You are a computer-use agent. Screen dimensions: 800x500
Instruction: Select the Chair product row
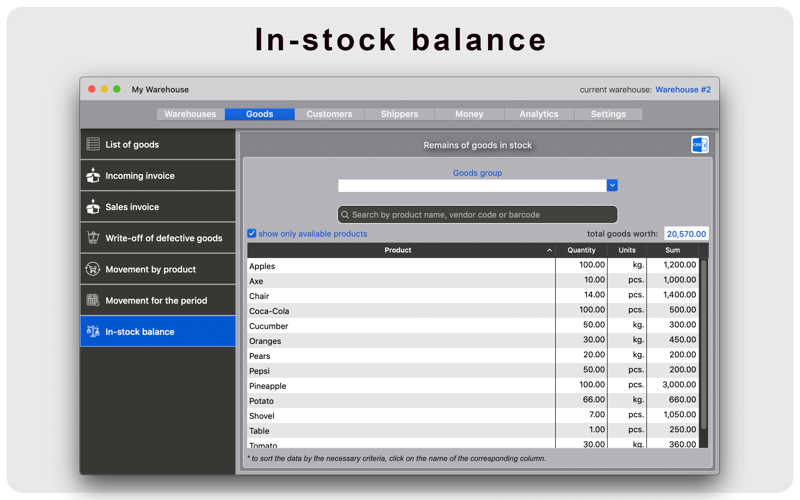pyautogui.click(x=473, y=295)
